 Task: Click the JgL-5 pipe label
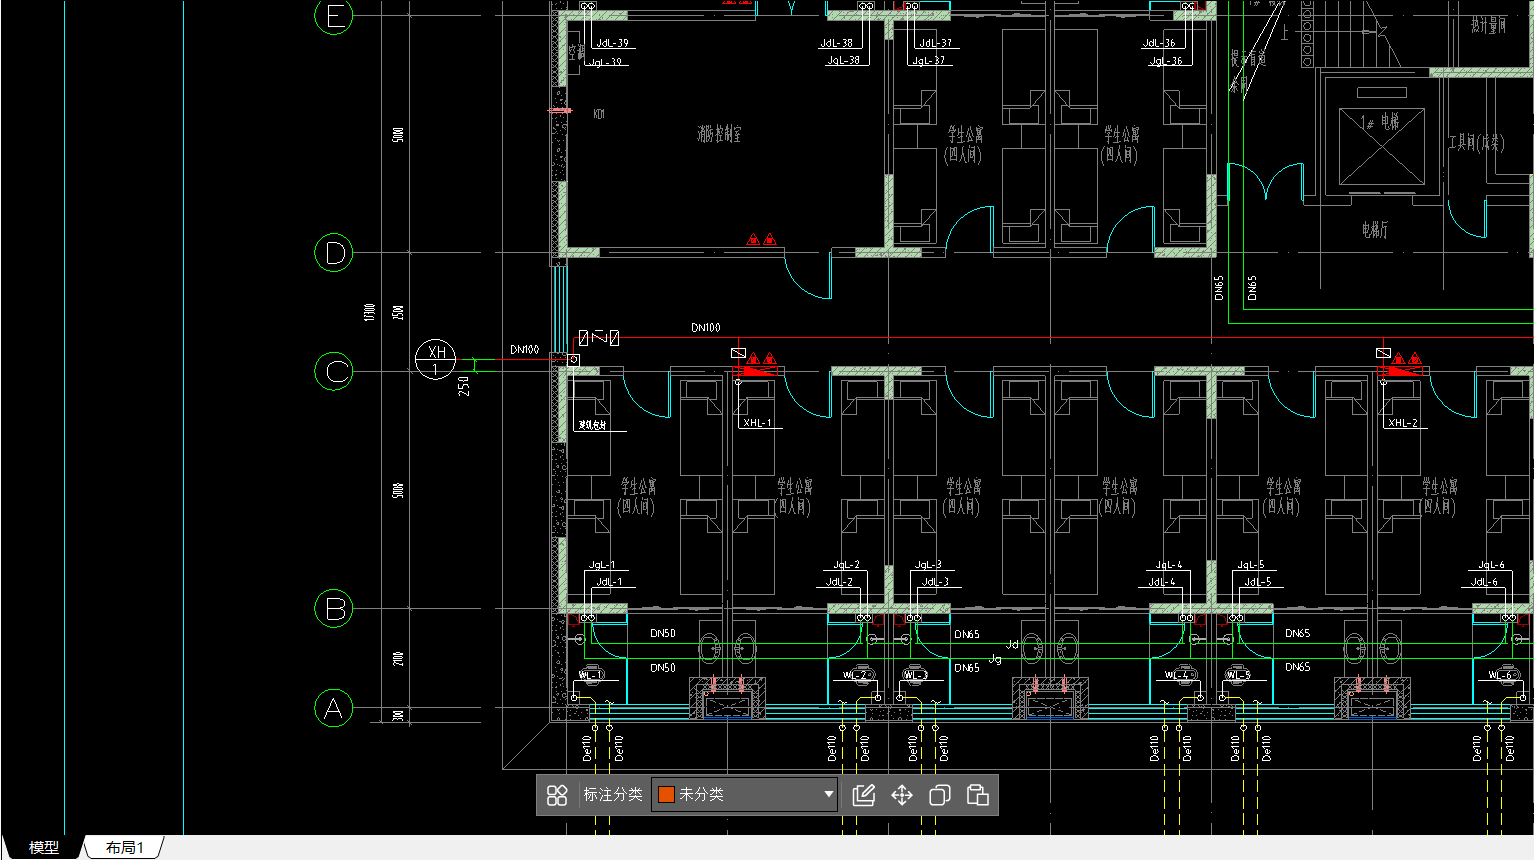1250,565
